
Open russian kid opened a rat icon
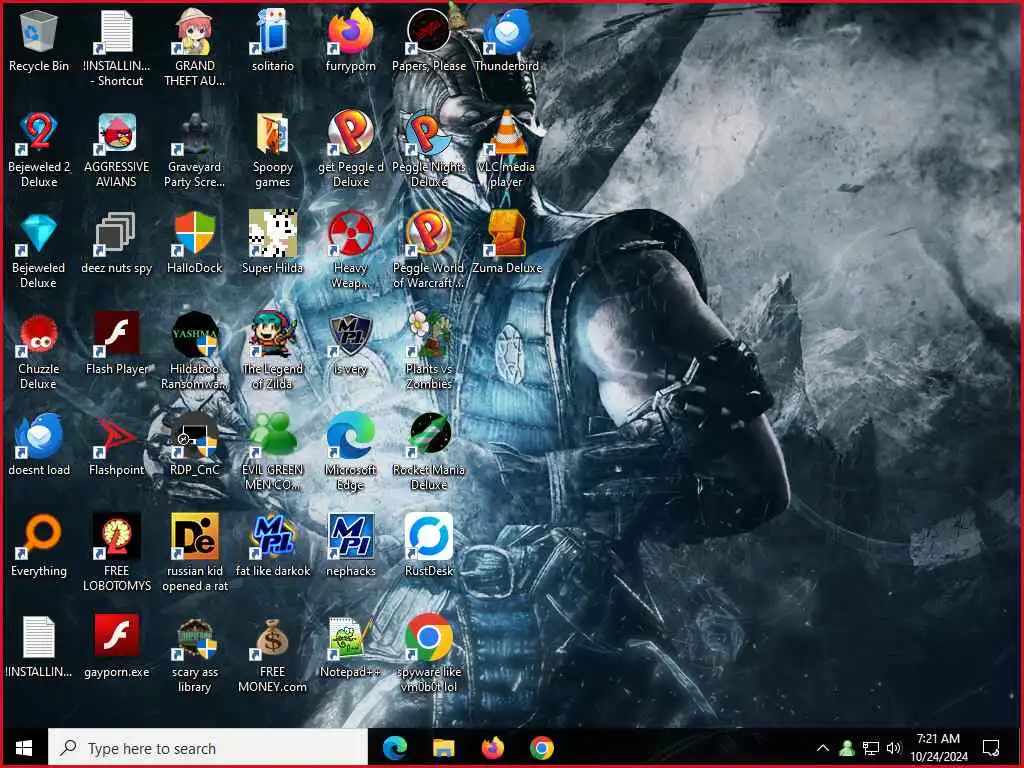(x=195, y=553)
